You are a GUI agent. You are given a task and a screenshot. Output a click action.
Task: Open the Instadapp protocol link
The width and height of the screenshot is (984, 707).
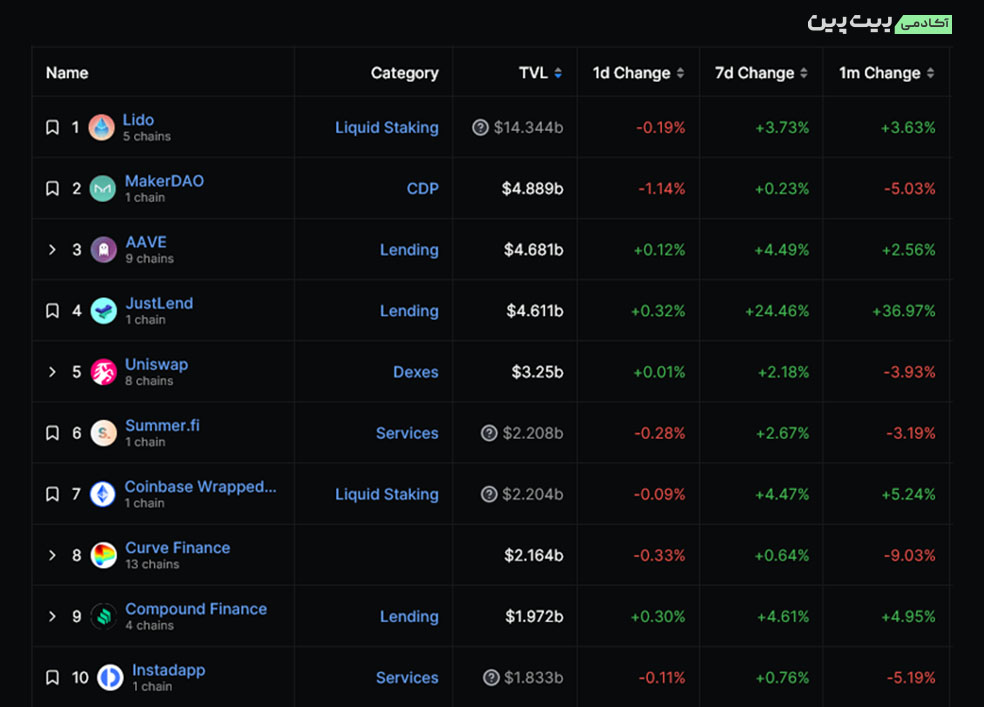(169, 670)
